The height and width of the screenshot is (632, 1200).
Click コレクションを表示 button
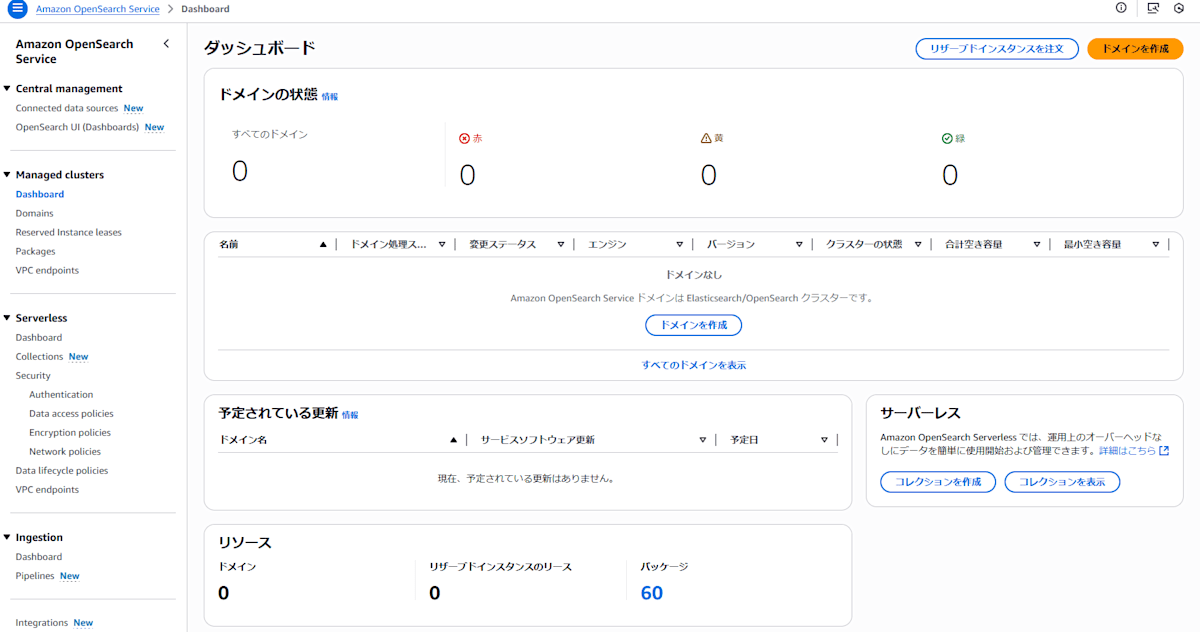click(x=1062, y=482)
